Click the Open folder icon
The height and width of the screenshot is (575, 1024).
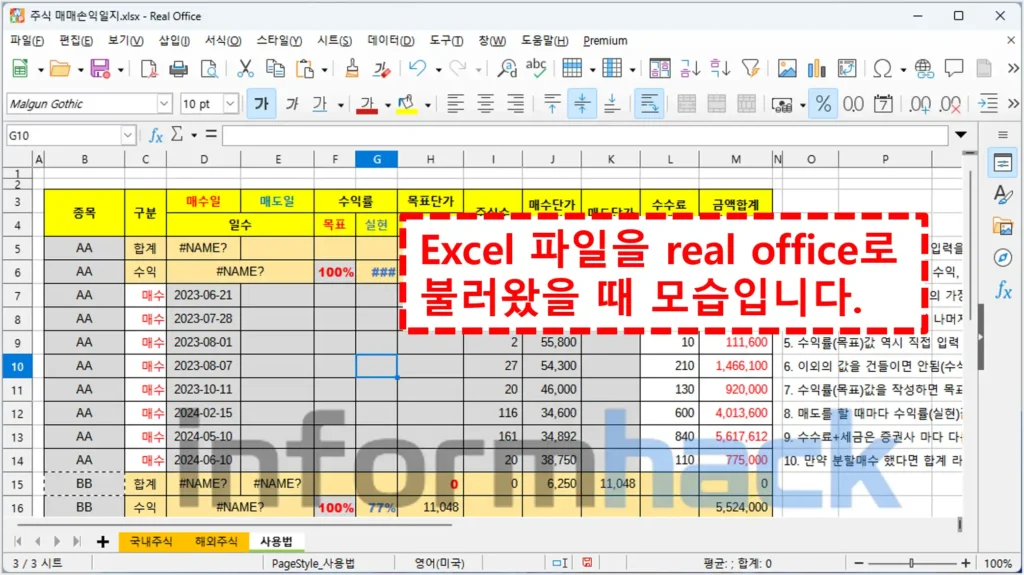tap(60, 69)
